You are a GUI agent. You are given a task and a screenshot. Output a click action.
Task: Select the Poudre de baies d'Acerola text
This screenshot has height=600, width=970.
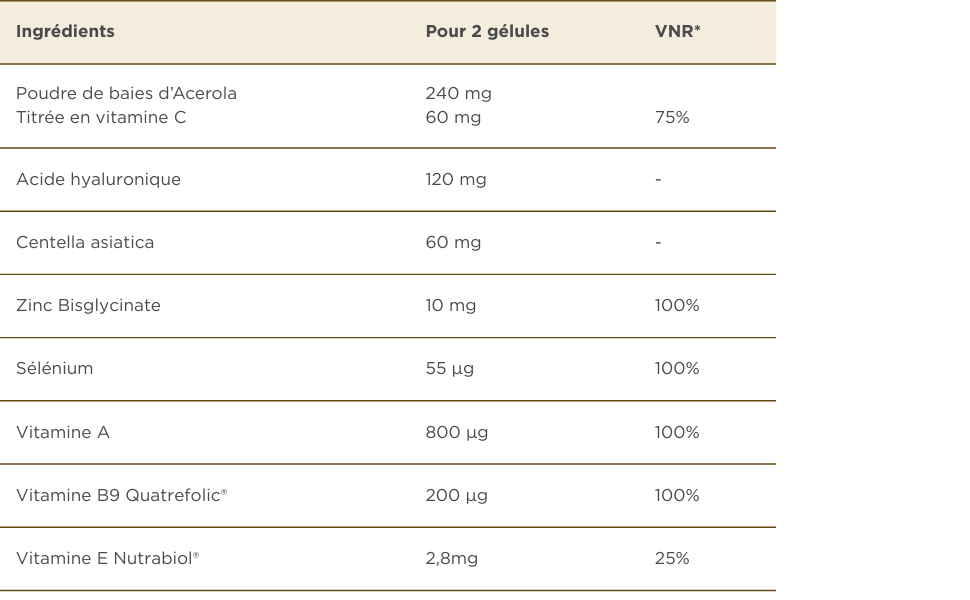pyautogui.click(x=126, y=93)
